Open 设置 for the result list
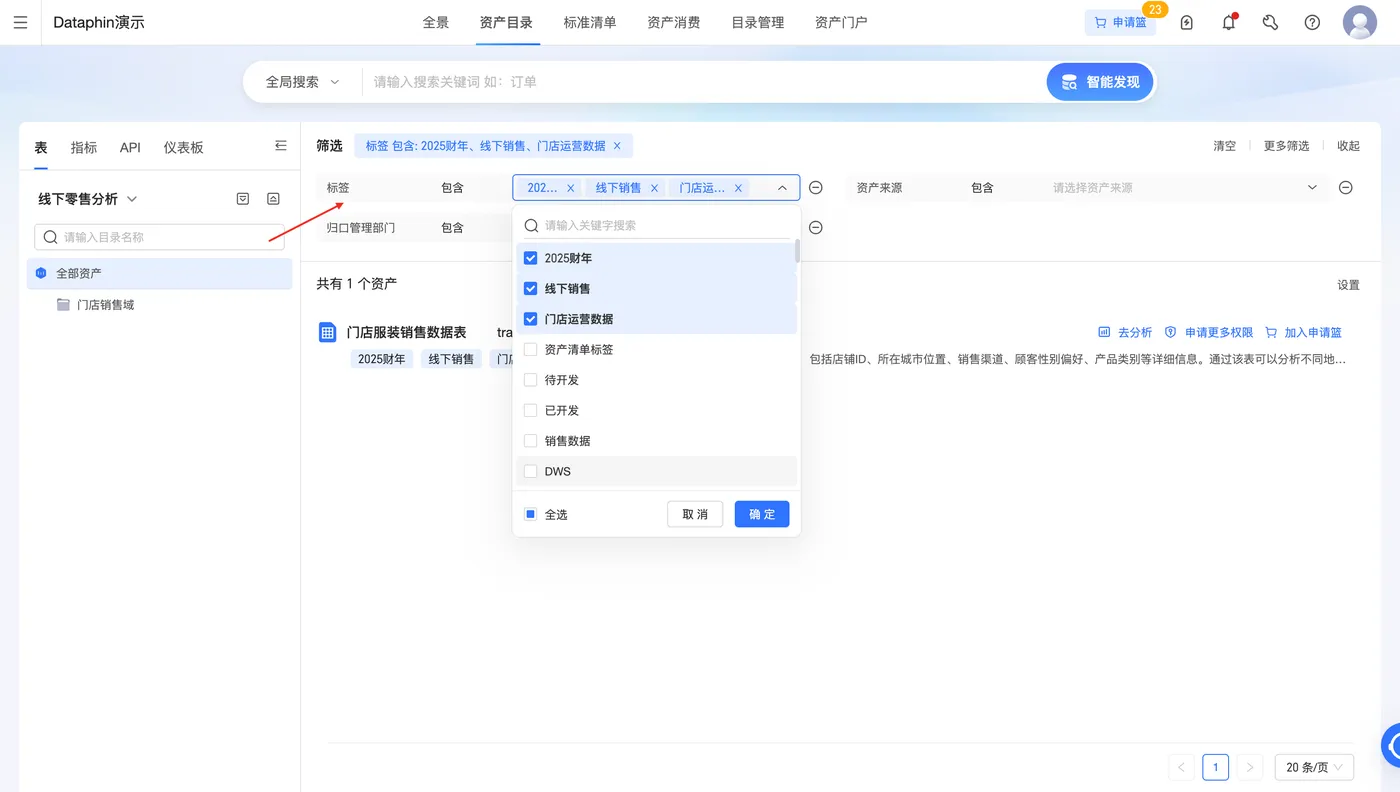Image resolution: width=1400 pixels, height=792 pixels. coord(1349,285)
